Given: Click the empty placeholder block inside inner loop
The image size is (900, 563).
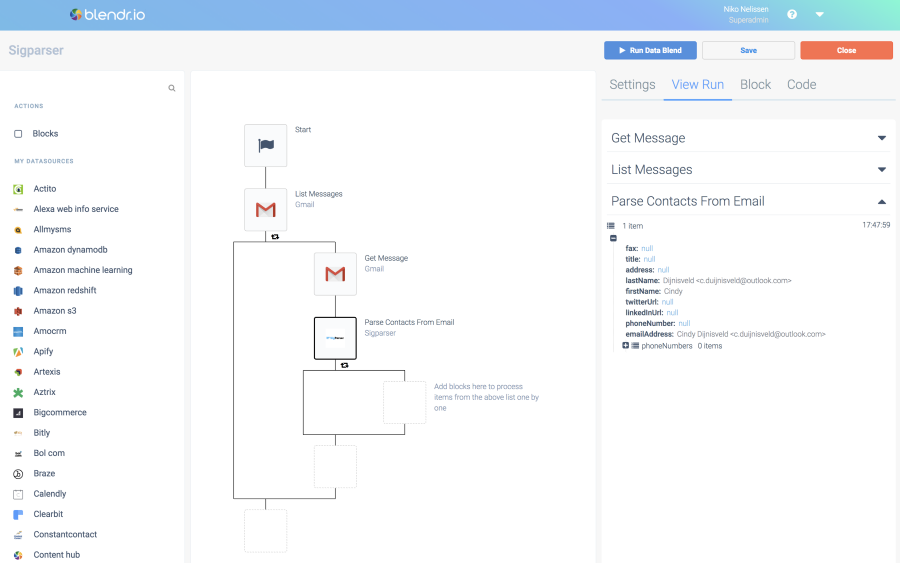Looking at the screenshot, I should [x=405, y=402].
